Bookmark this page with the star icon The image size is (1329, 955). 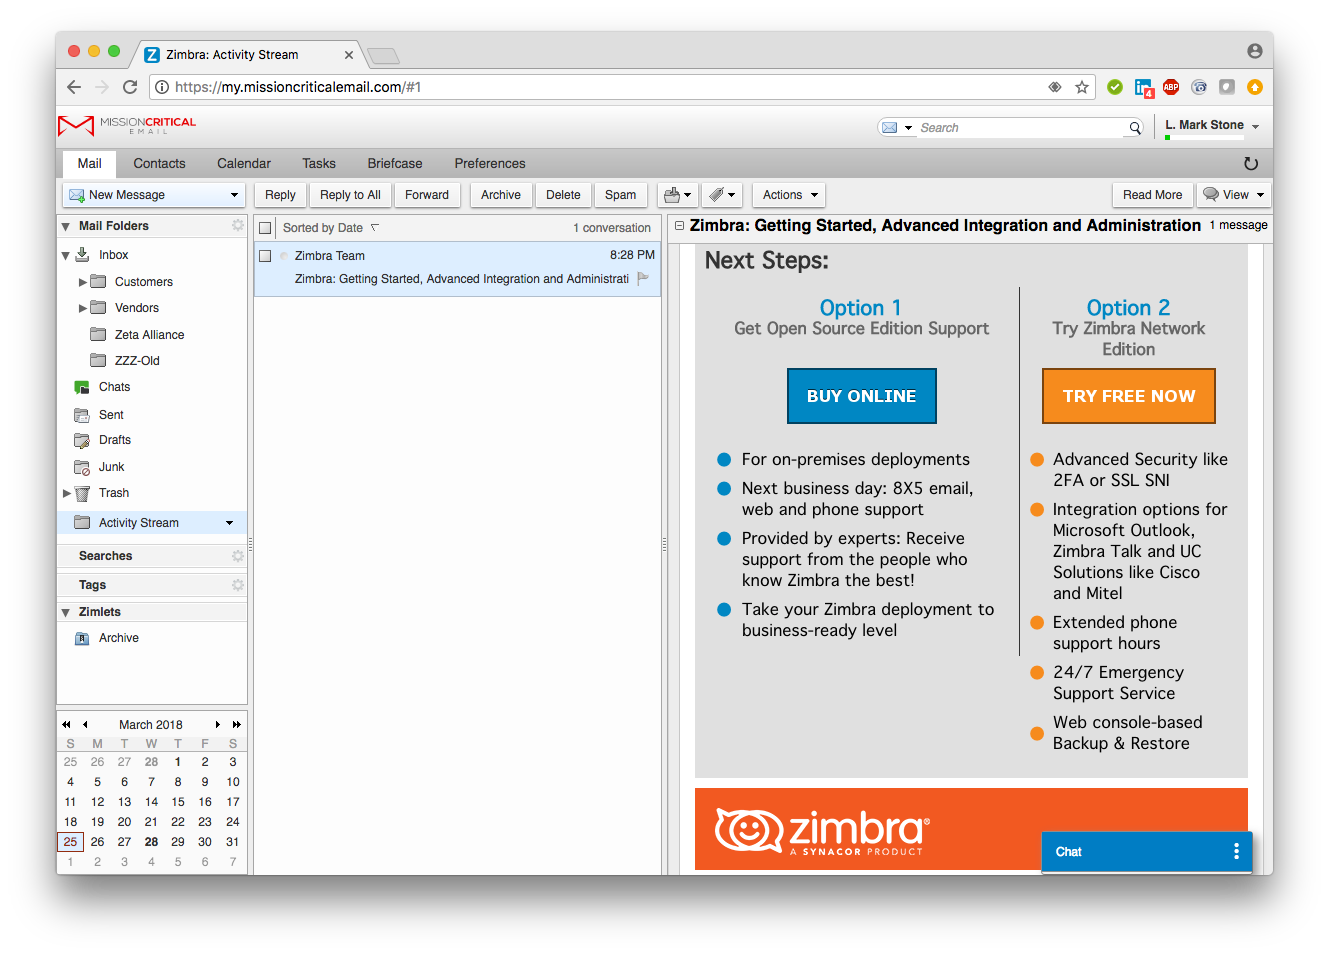click(x=1081, y=87)
